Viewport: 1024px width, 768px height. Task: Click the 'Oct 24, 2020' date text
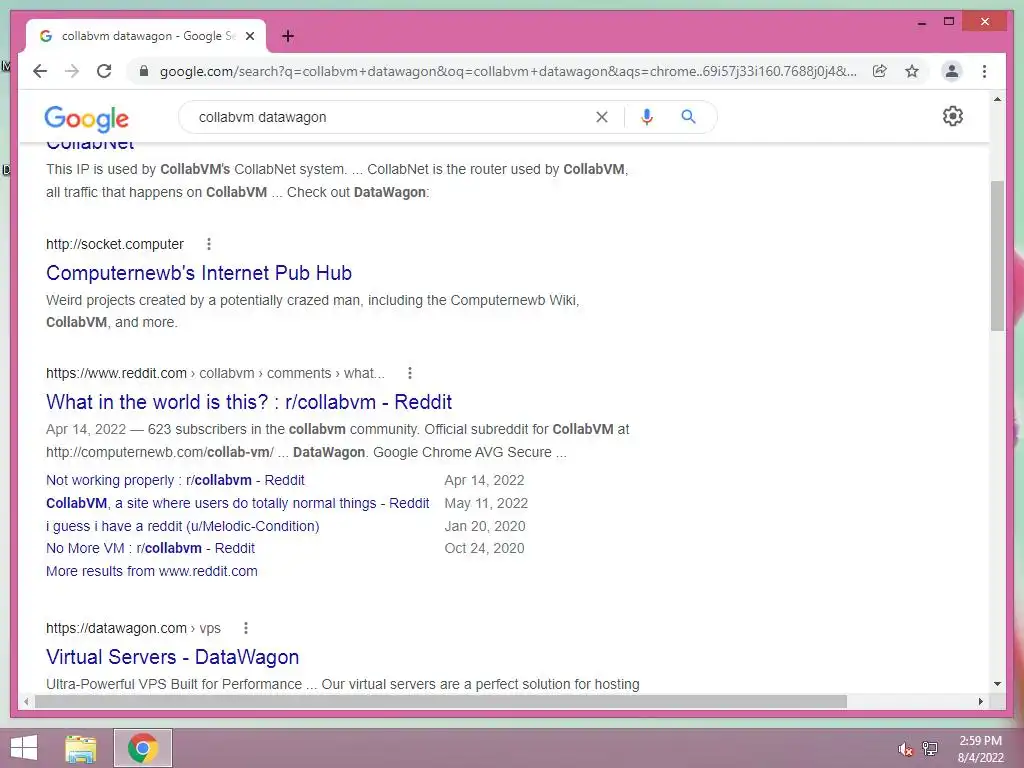[484, 549]
